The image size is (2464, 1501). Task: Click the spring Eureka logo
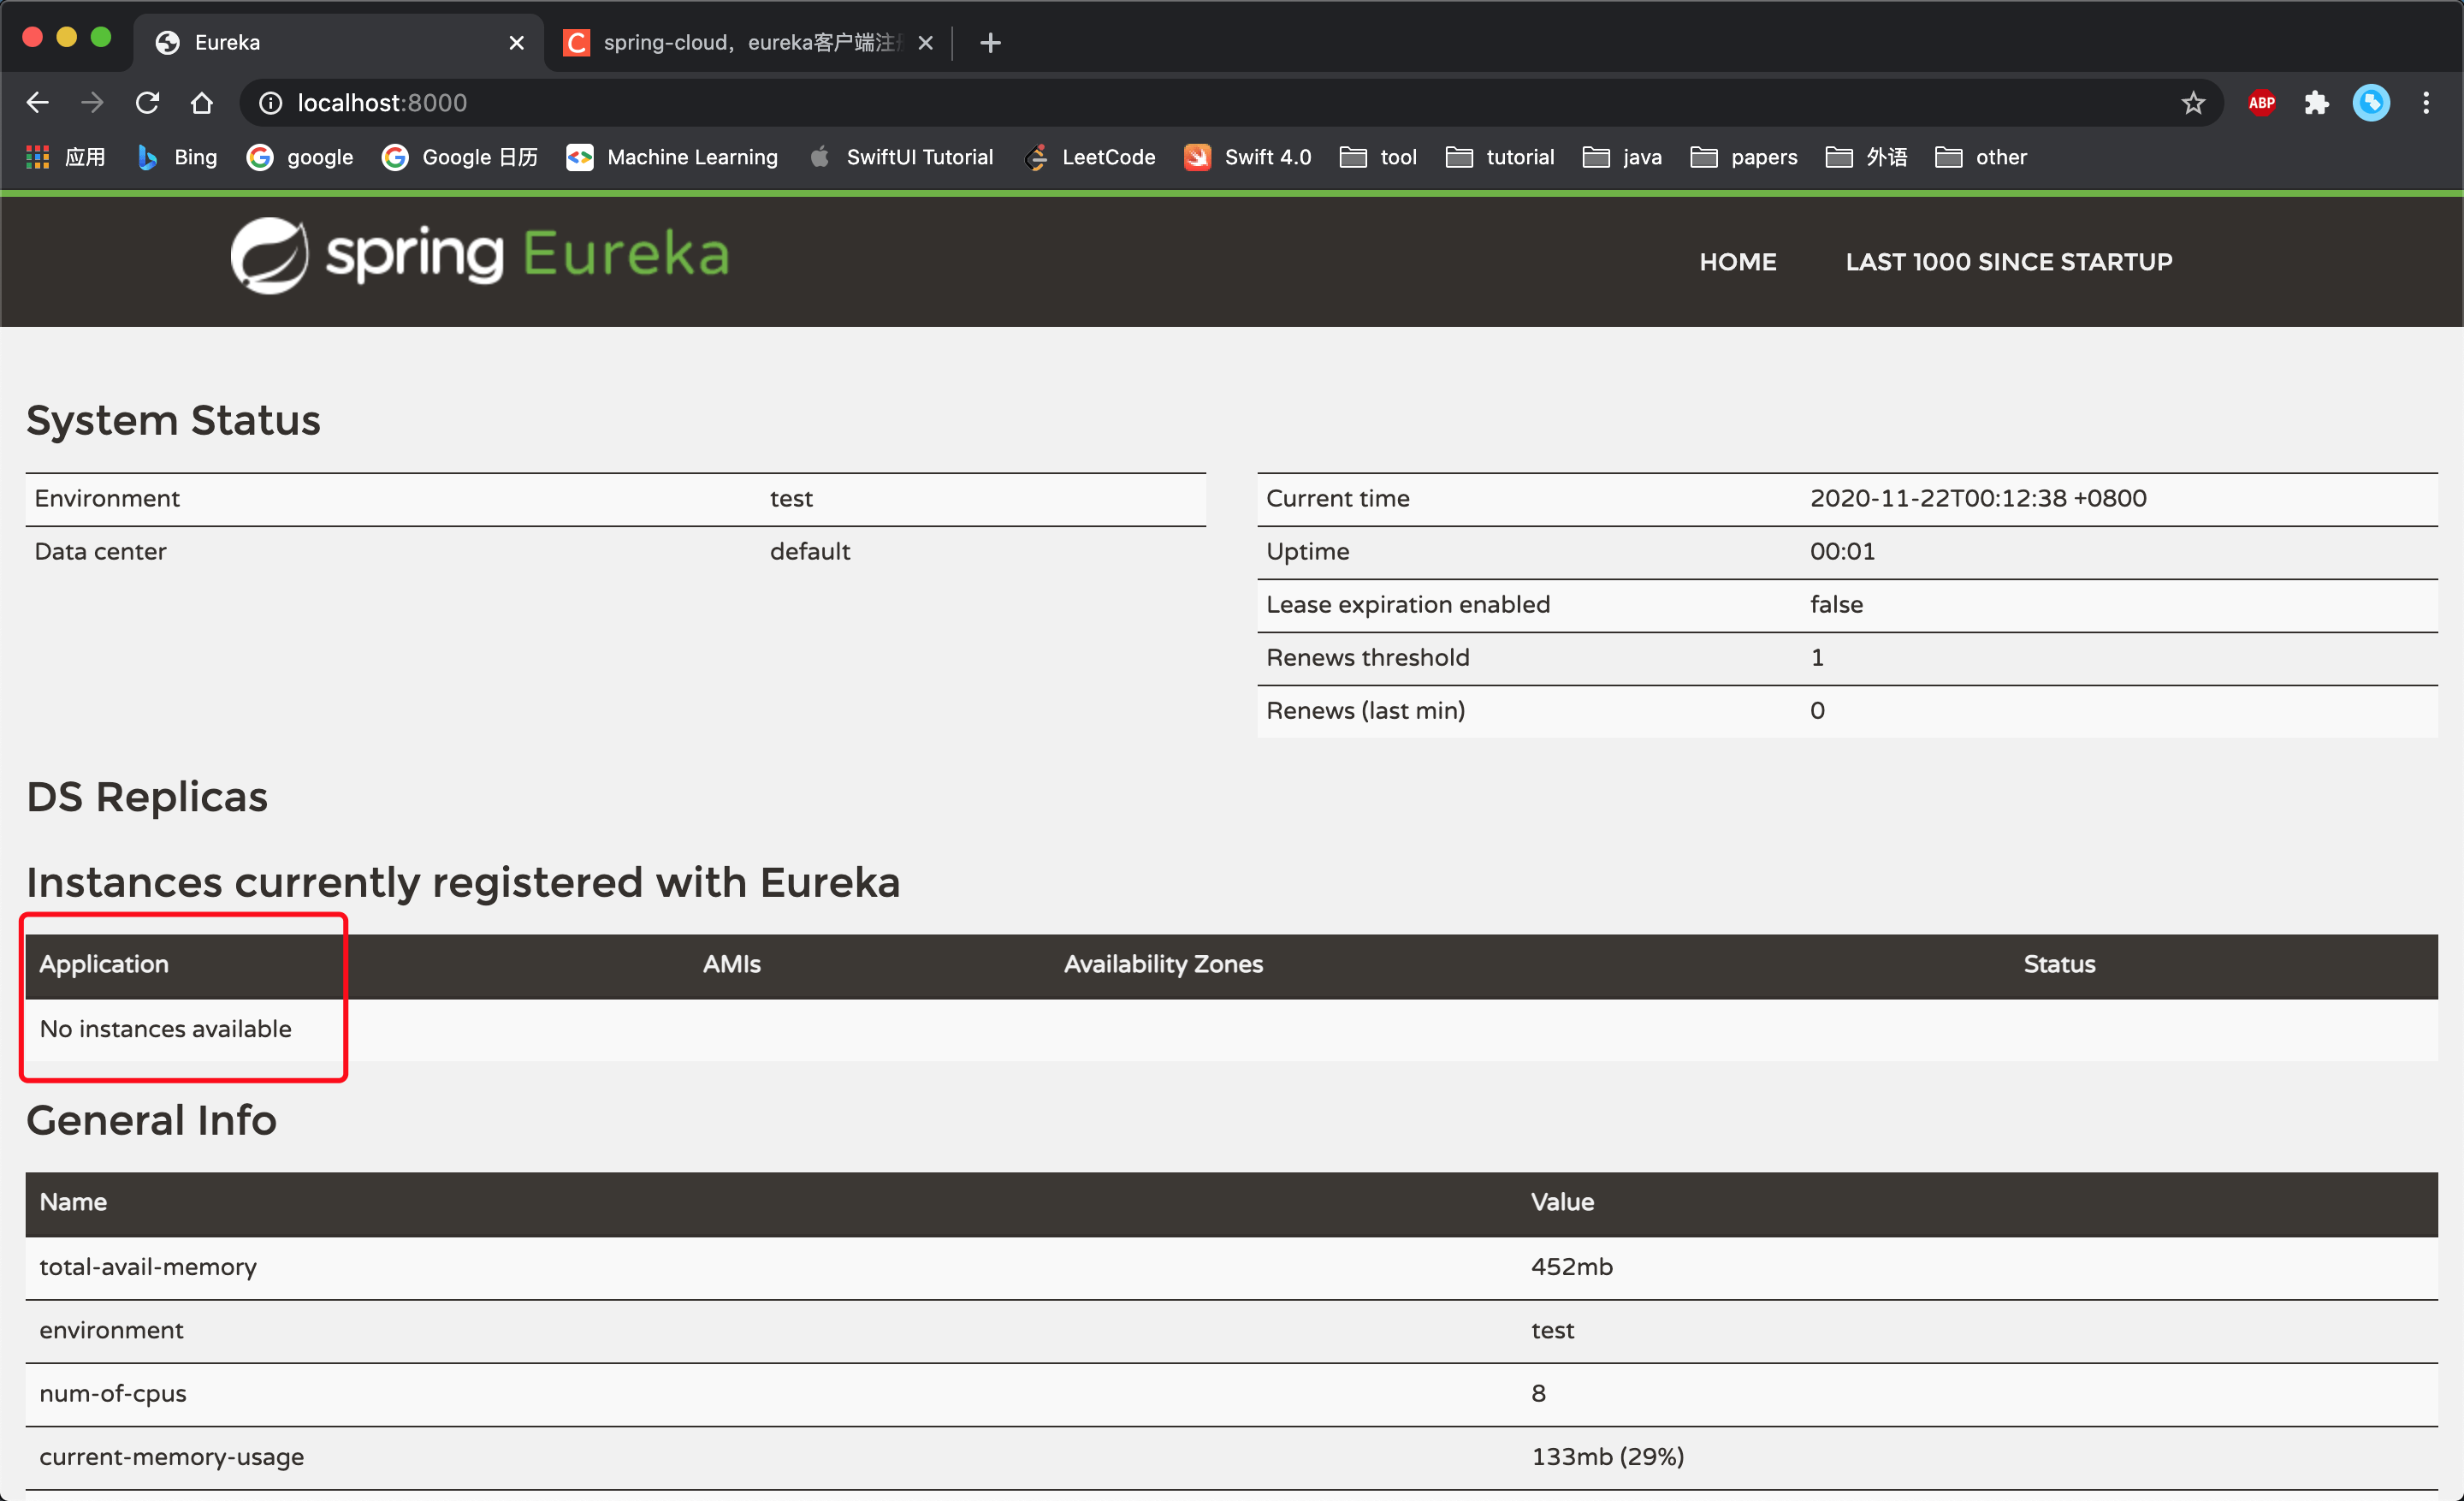(480, 255)
